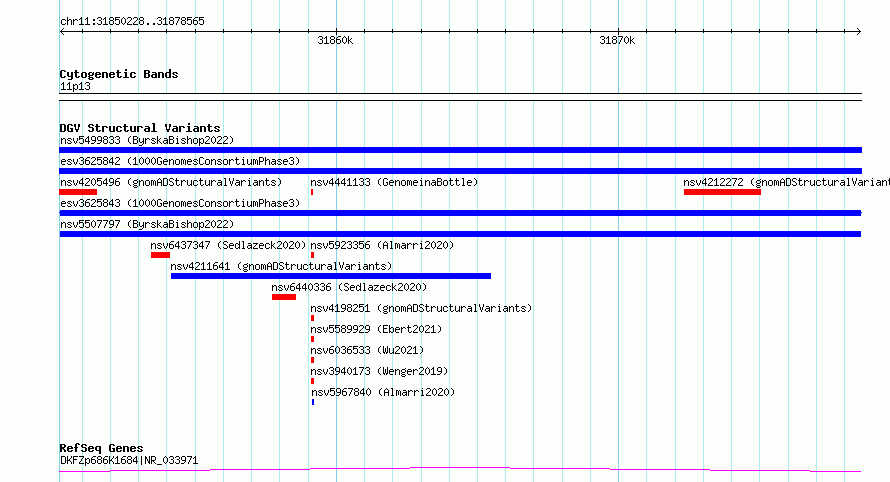This screenshot has height=482, width=890.
Task: Click the 31860k ruler tick label
Action: [x=335, y=40]
